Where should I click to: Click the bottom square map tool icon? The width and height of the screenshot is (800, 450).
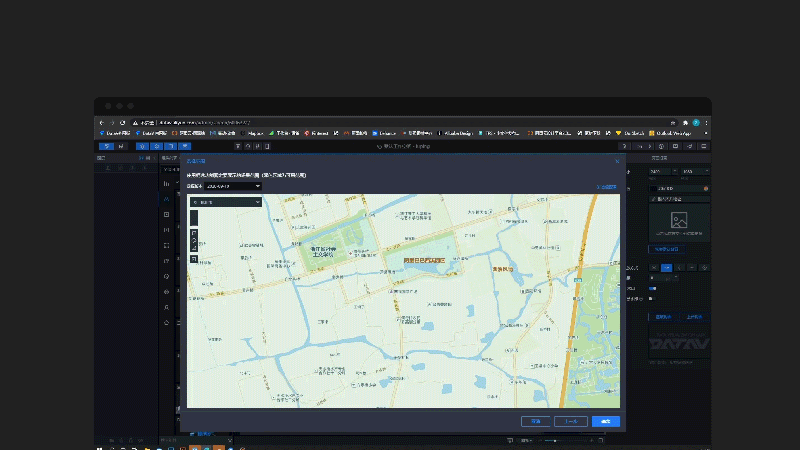[194, 259]
